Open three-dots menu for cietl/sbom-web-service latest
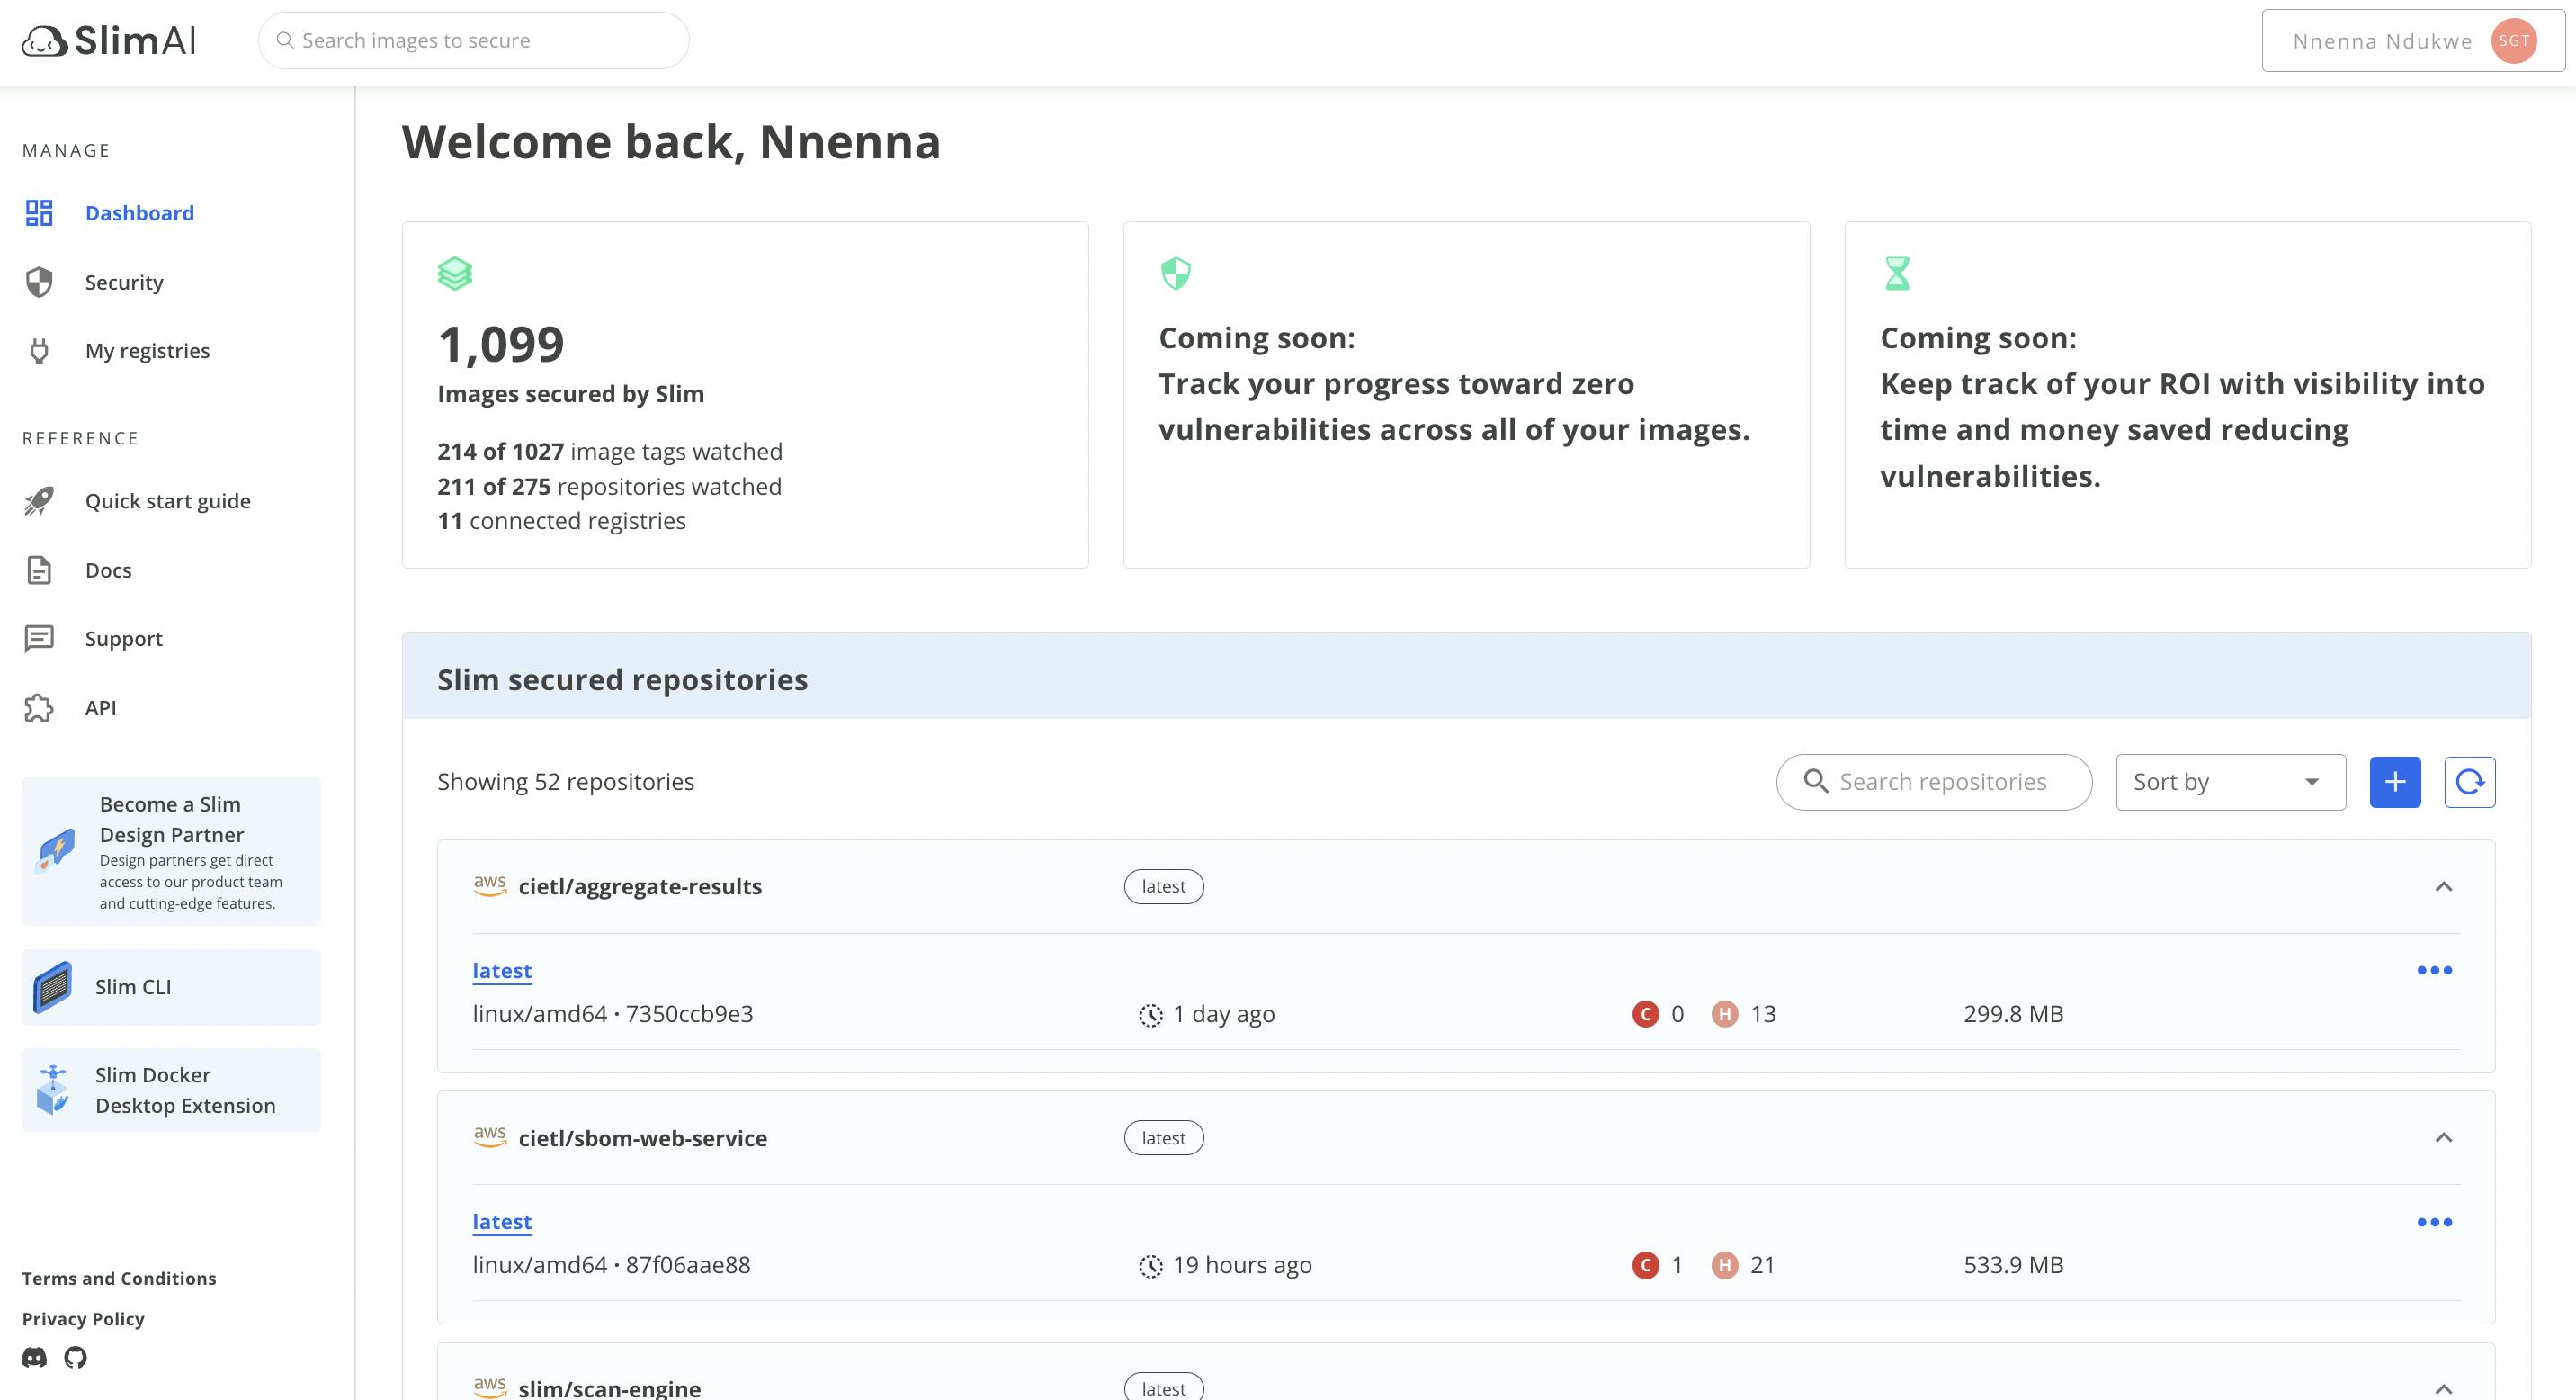 (2435, 1222)
